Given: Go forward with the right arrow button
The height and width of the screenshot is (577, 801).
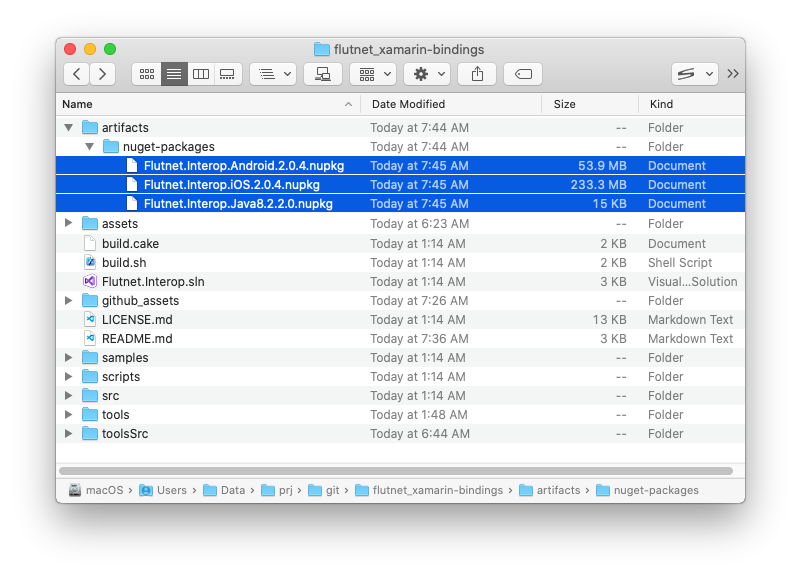Looking at the screenshot, I should point(102,74).
